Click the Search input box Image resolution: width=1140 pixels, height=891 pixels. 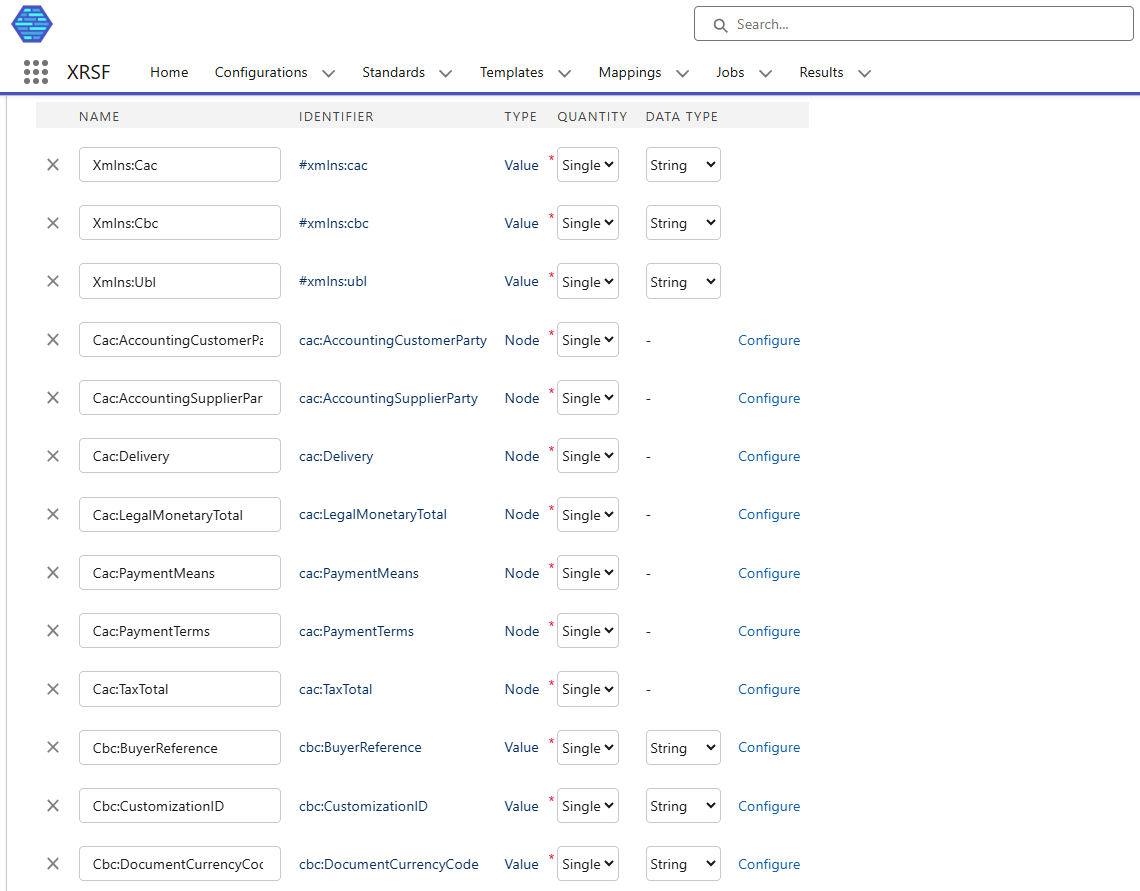(913, 24)
